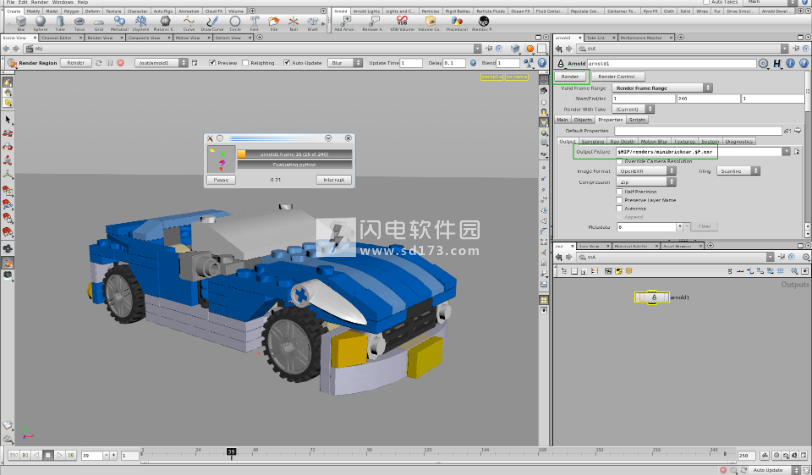The height and width of the screenshot is (475, 812).
Task: Click the Render button in Render Region bar
Action: [x=76, y=63]
